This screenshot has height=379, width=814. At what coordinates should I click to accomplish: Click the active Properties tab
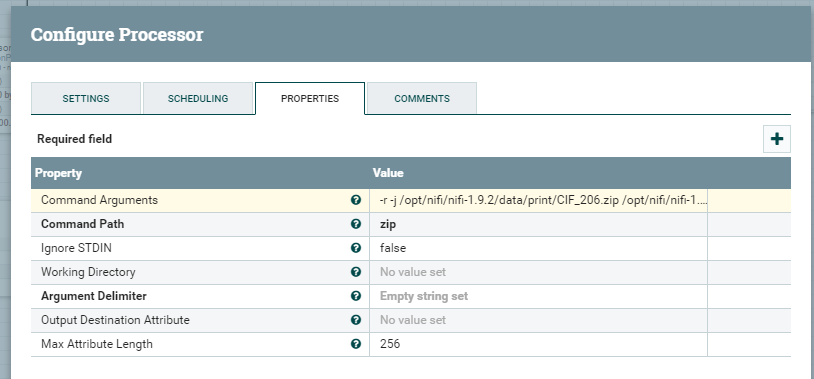[x=310, y=98]
